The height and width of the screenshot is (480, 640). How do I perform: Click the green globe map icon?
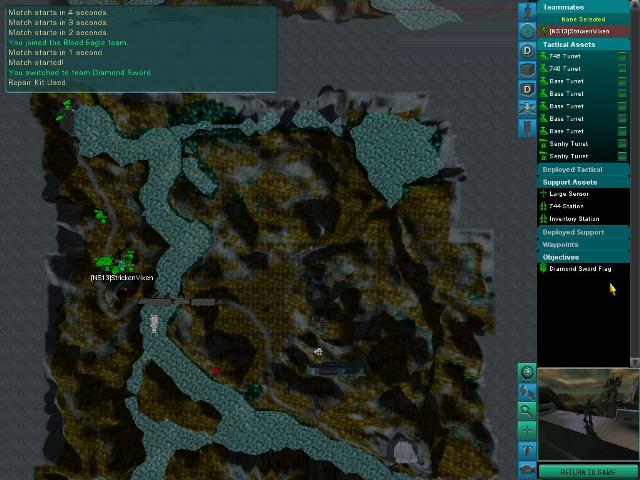[x=527, y=372]
